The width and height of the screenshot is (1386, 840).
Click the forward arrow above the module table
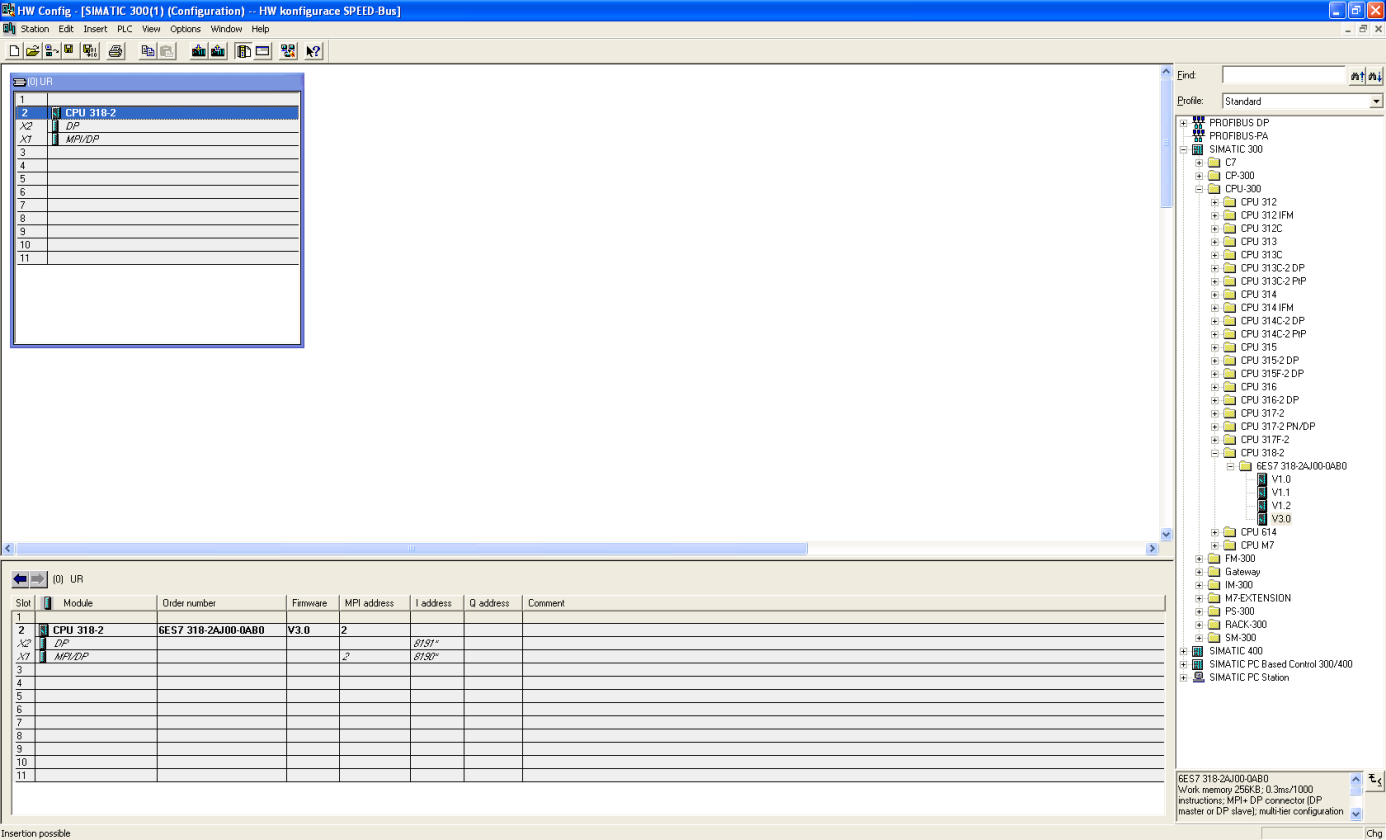(x=38, y=579)
